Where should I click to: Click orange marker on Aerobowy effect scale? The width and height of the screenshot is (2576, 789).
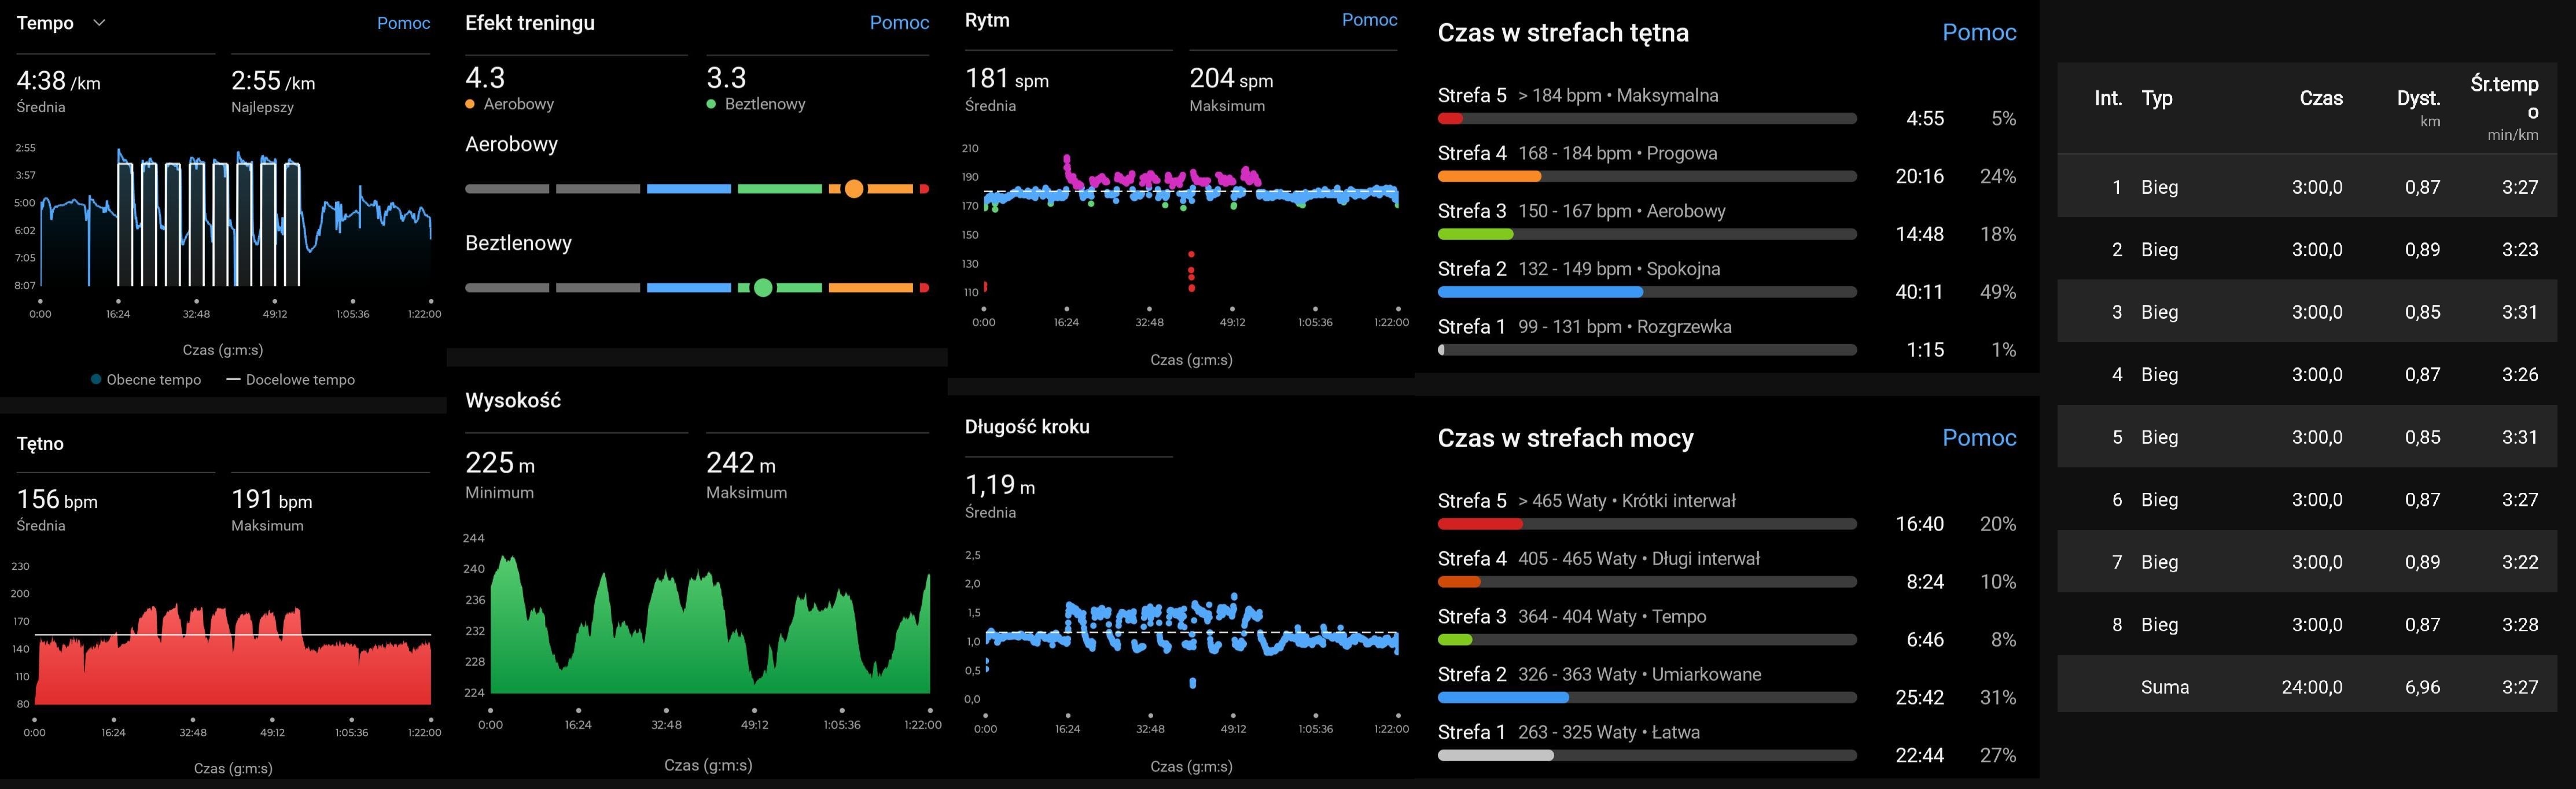853,189
